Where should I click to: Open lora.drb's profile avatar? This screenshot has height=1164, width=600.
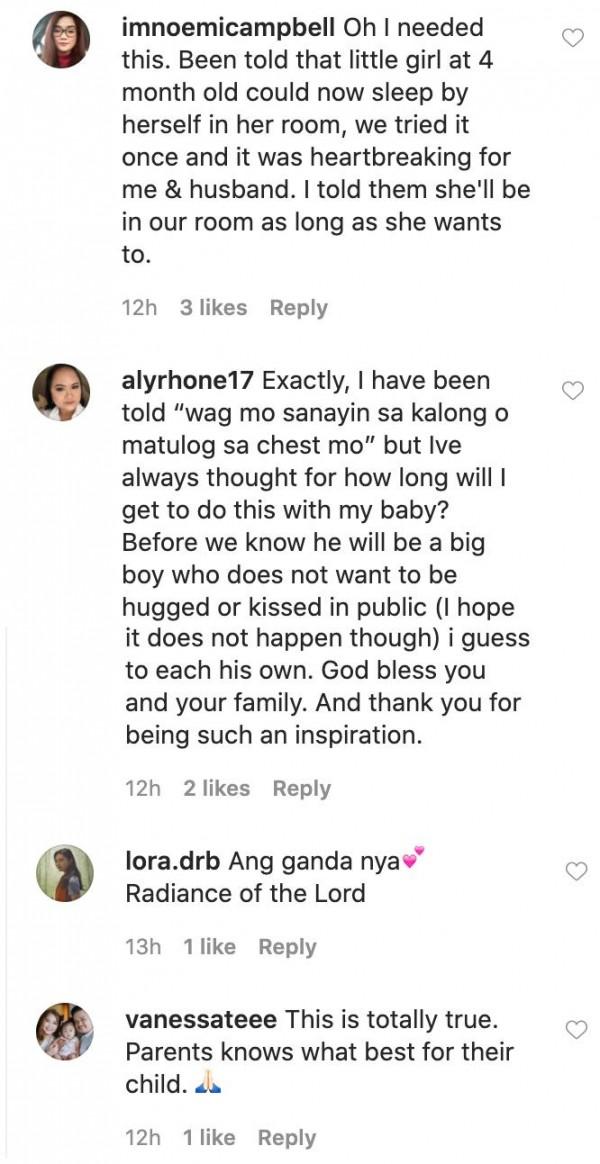(65, 873)
